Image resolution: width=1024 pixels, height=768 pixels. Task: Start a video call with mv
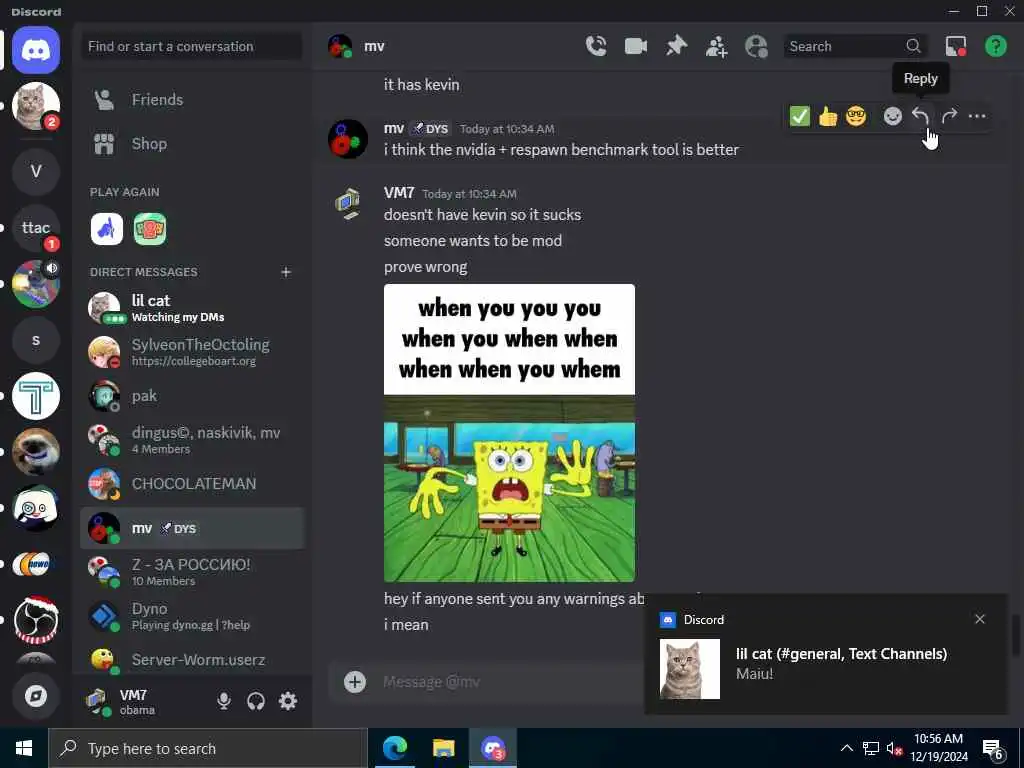click(x=635, y=46)
